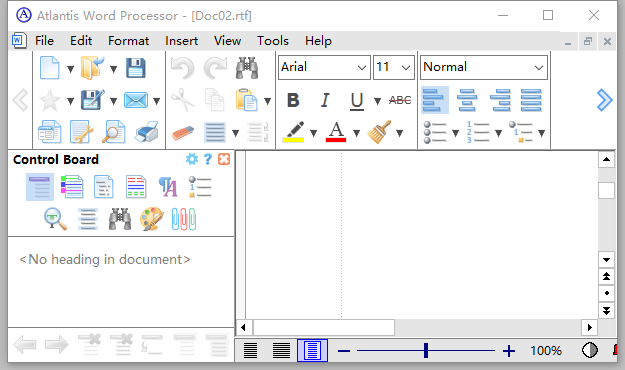Show more toolbars with right chevron
The height and width of the screenshot is (370, 625).
[x=604, y=100]
